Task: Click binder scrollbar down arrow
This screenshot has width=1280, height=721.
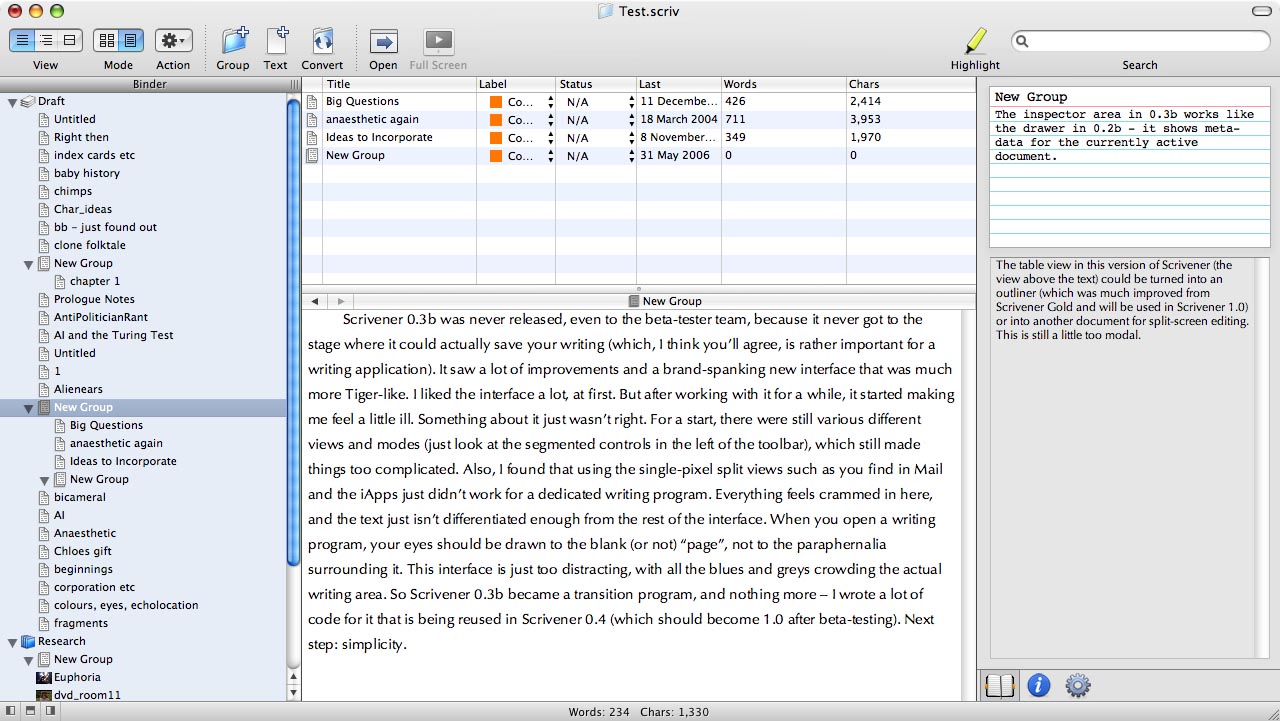Action: [x=293, y=692]
